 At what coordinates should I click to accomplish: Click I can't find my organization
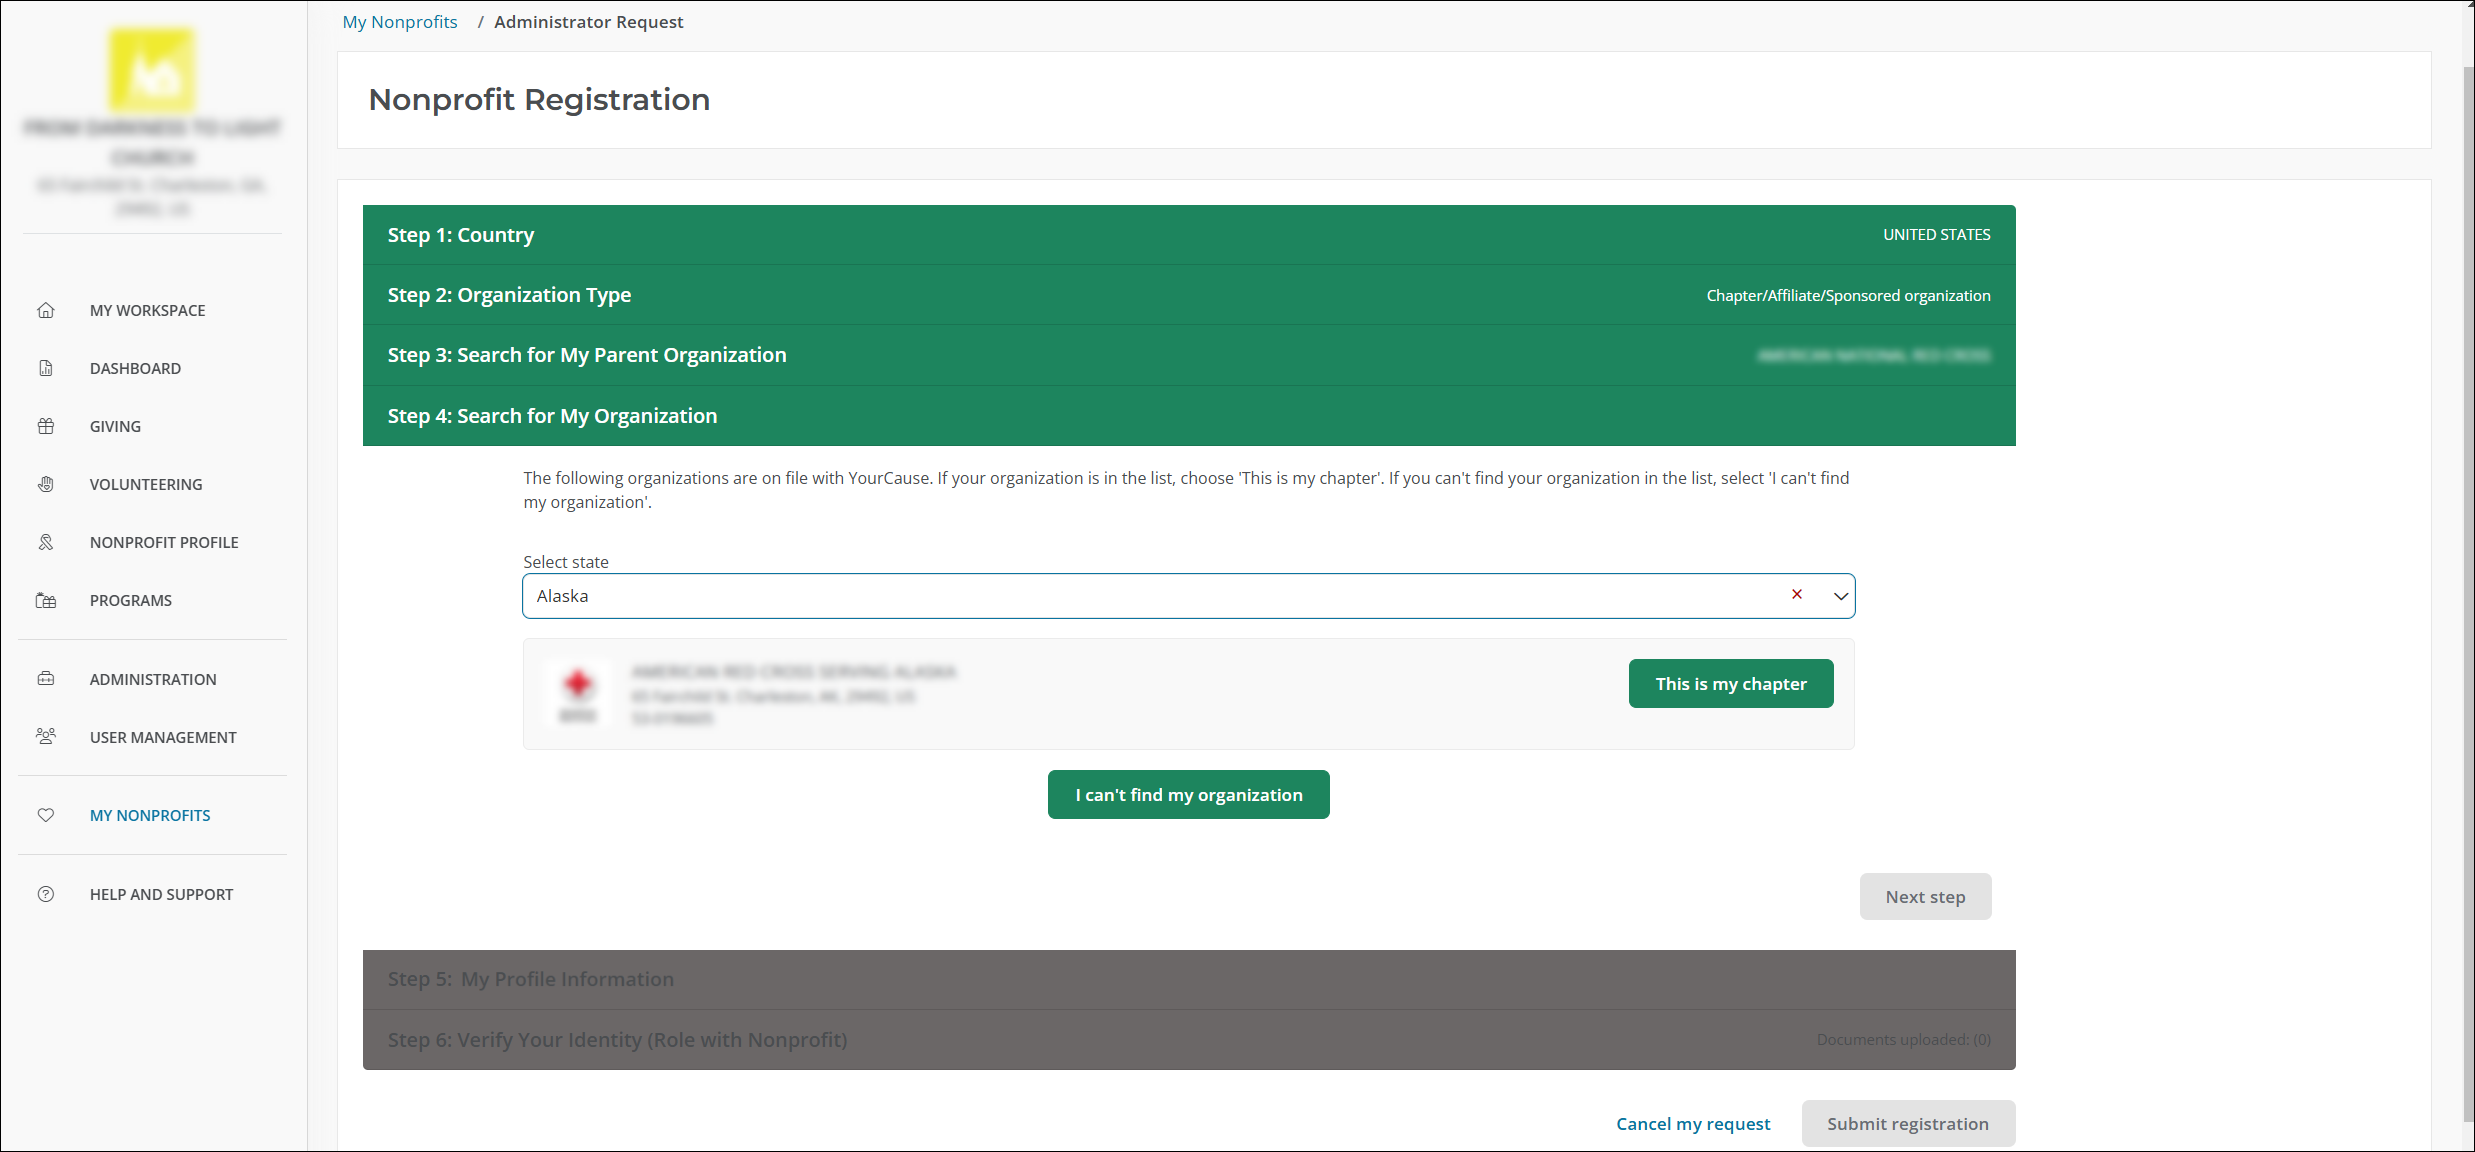pyautogui.click(x=1188, y=795)
